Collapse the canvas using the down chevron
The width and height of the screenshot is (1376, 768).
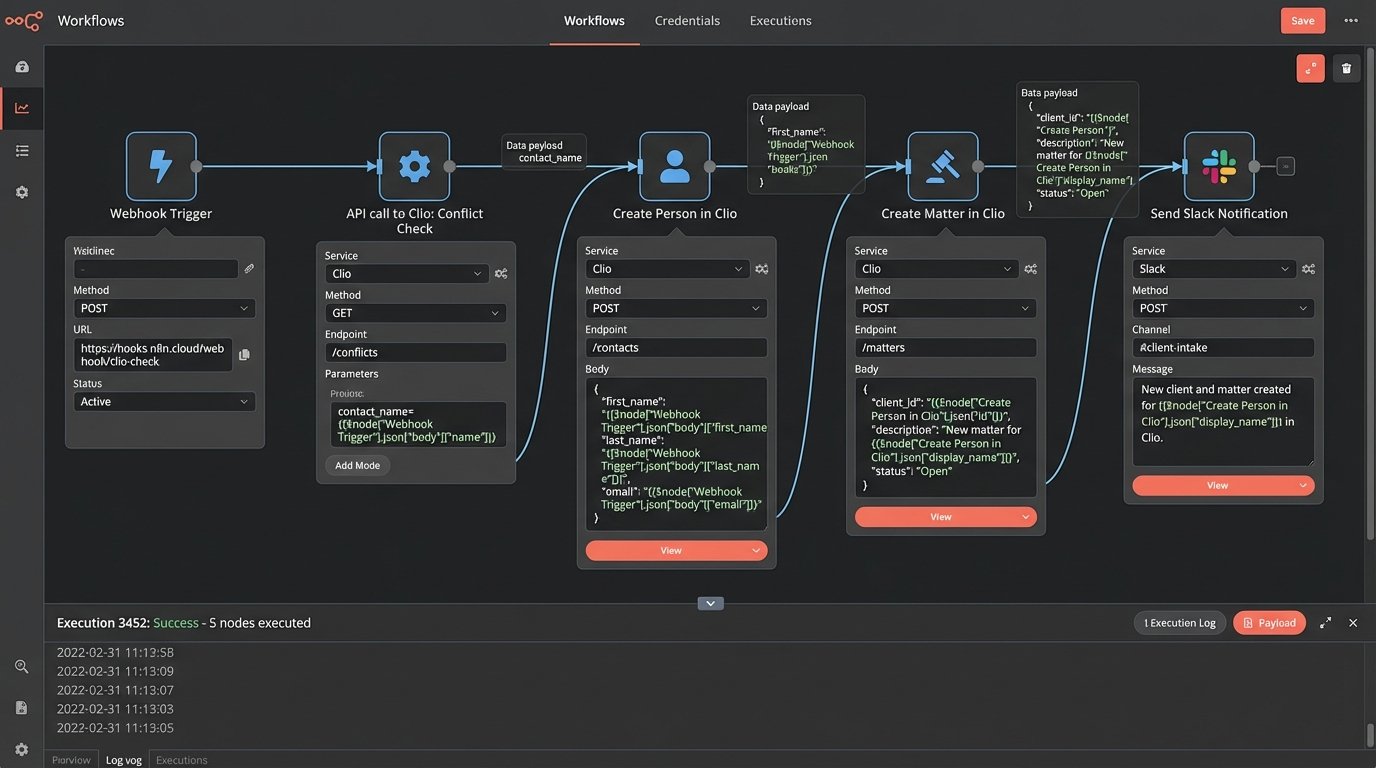pyautogui.click(x=710, y=603)
